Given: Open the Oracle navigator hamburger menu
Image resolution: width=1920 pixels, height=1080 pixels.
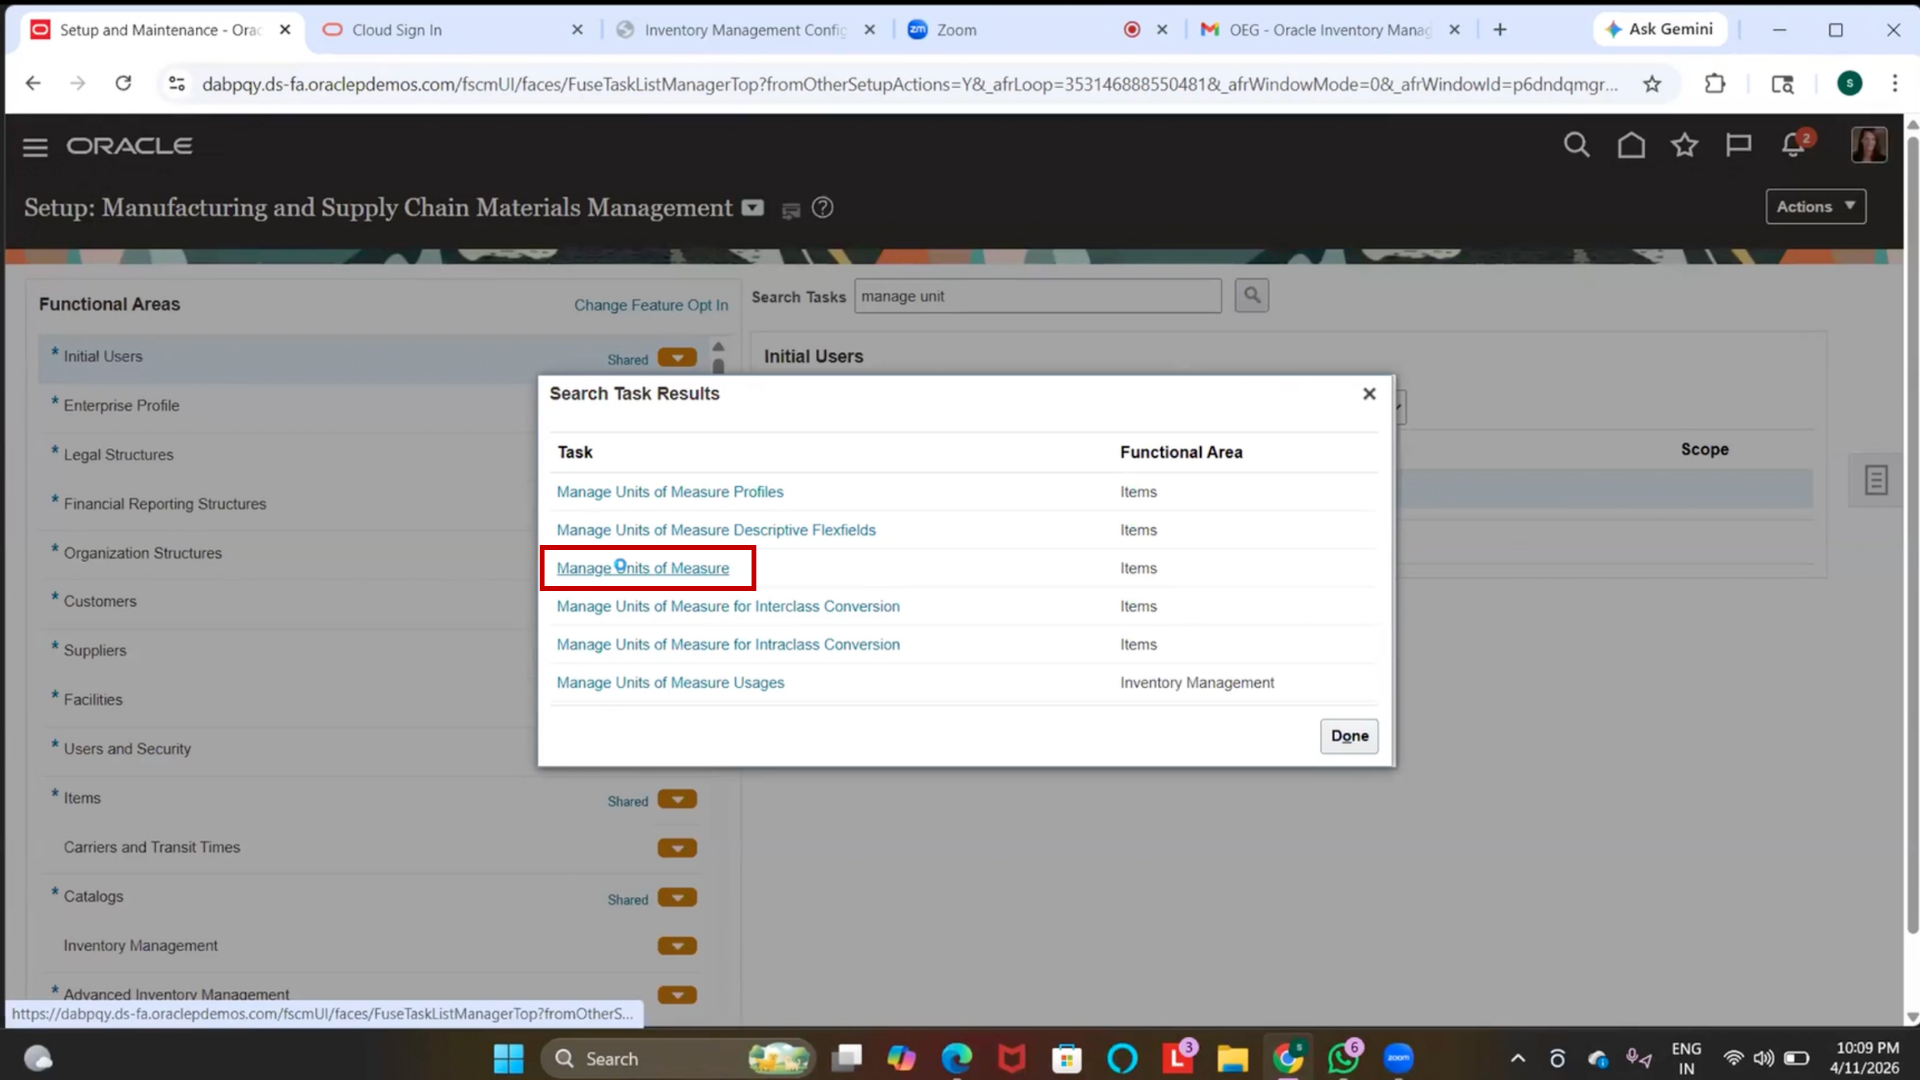Looking at the screenshot, I should tap(35, 147).
